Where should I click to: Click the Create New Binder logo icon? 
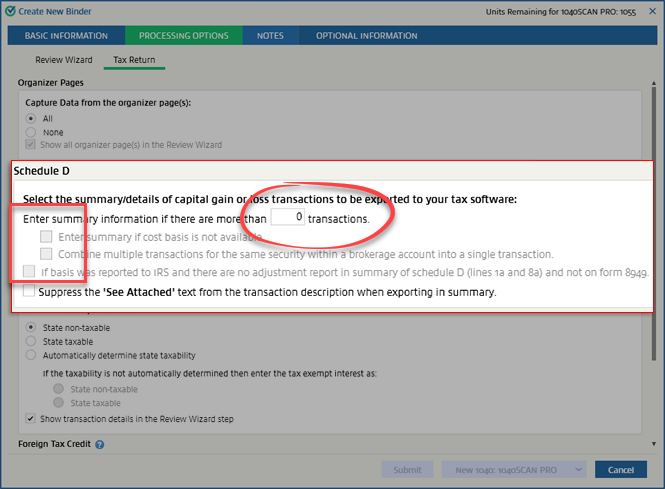point(10,11)
